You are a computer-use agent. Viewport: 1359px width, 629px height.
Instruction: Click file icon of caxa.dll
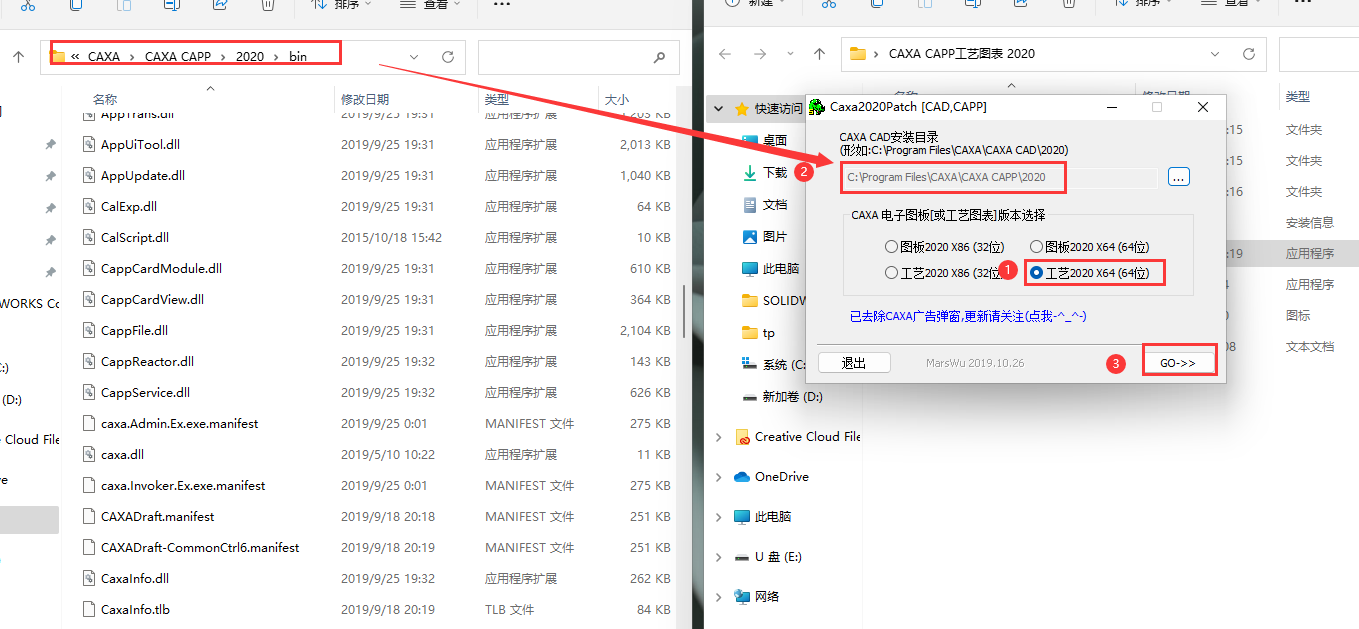pos(89,454)
